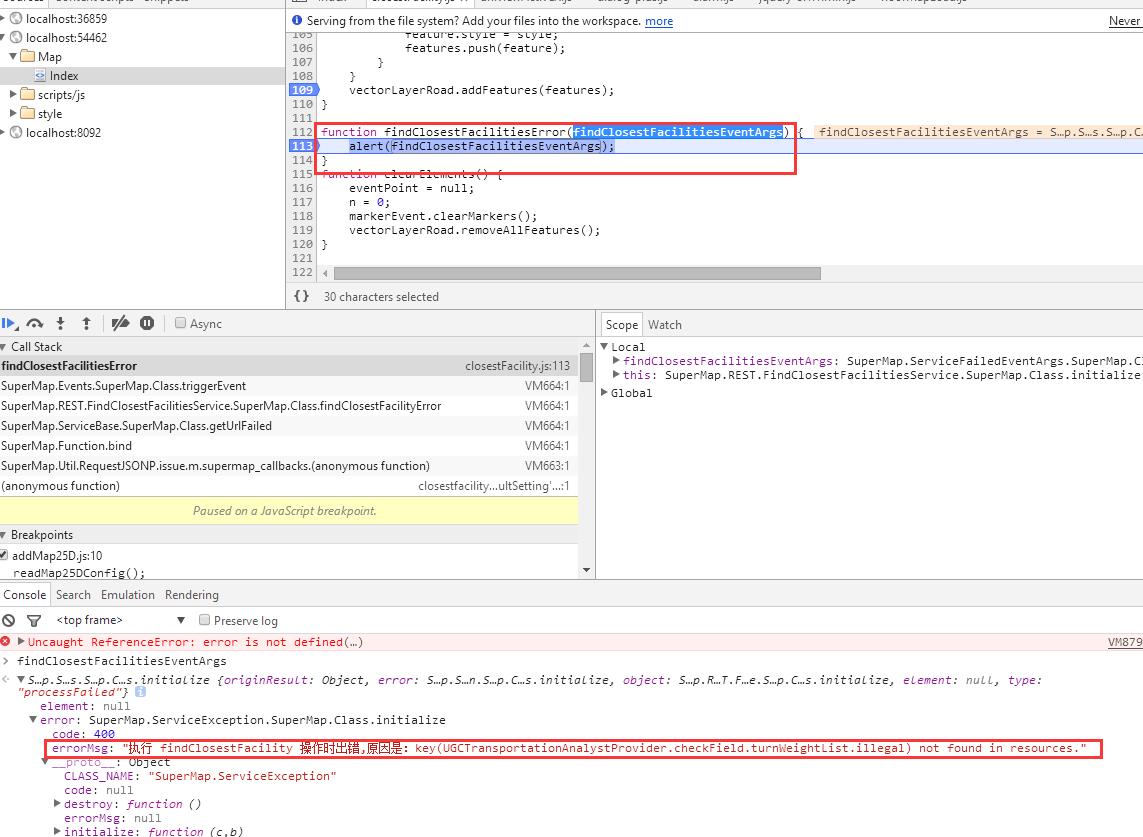This screenshot has height=837, width=1143.
Task: Click scroll-left arrow of code scrollbar
Action: 325,273
